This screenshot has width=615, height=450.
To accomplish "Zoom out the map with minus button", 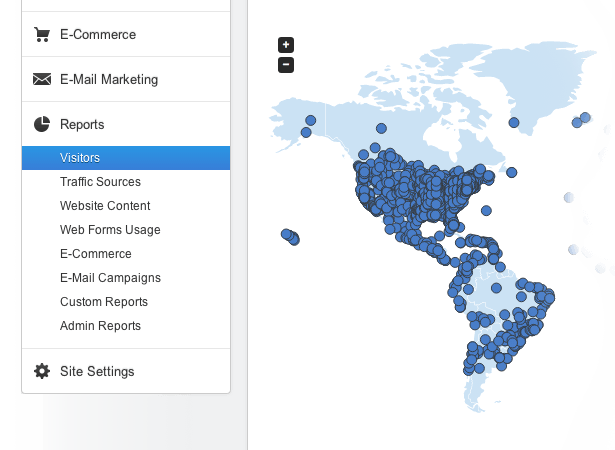I will coord(286,65).
